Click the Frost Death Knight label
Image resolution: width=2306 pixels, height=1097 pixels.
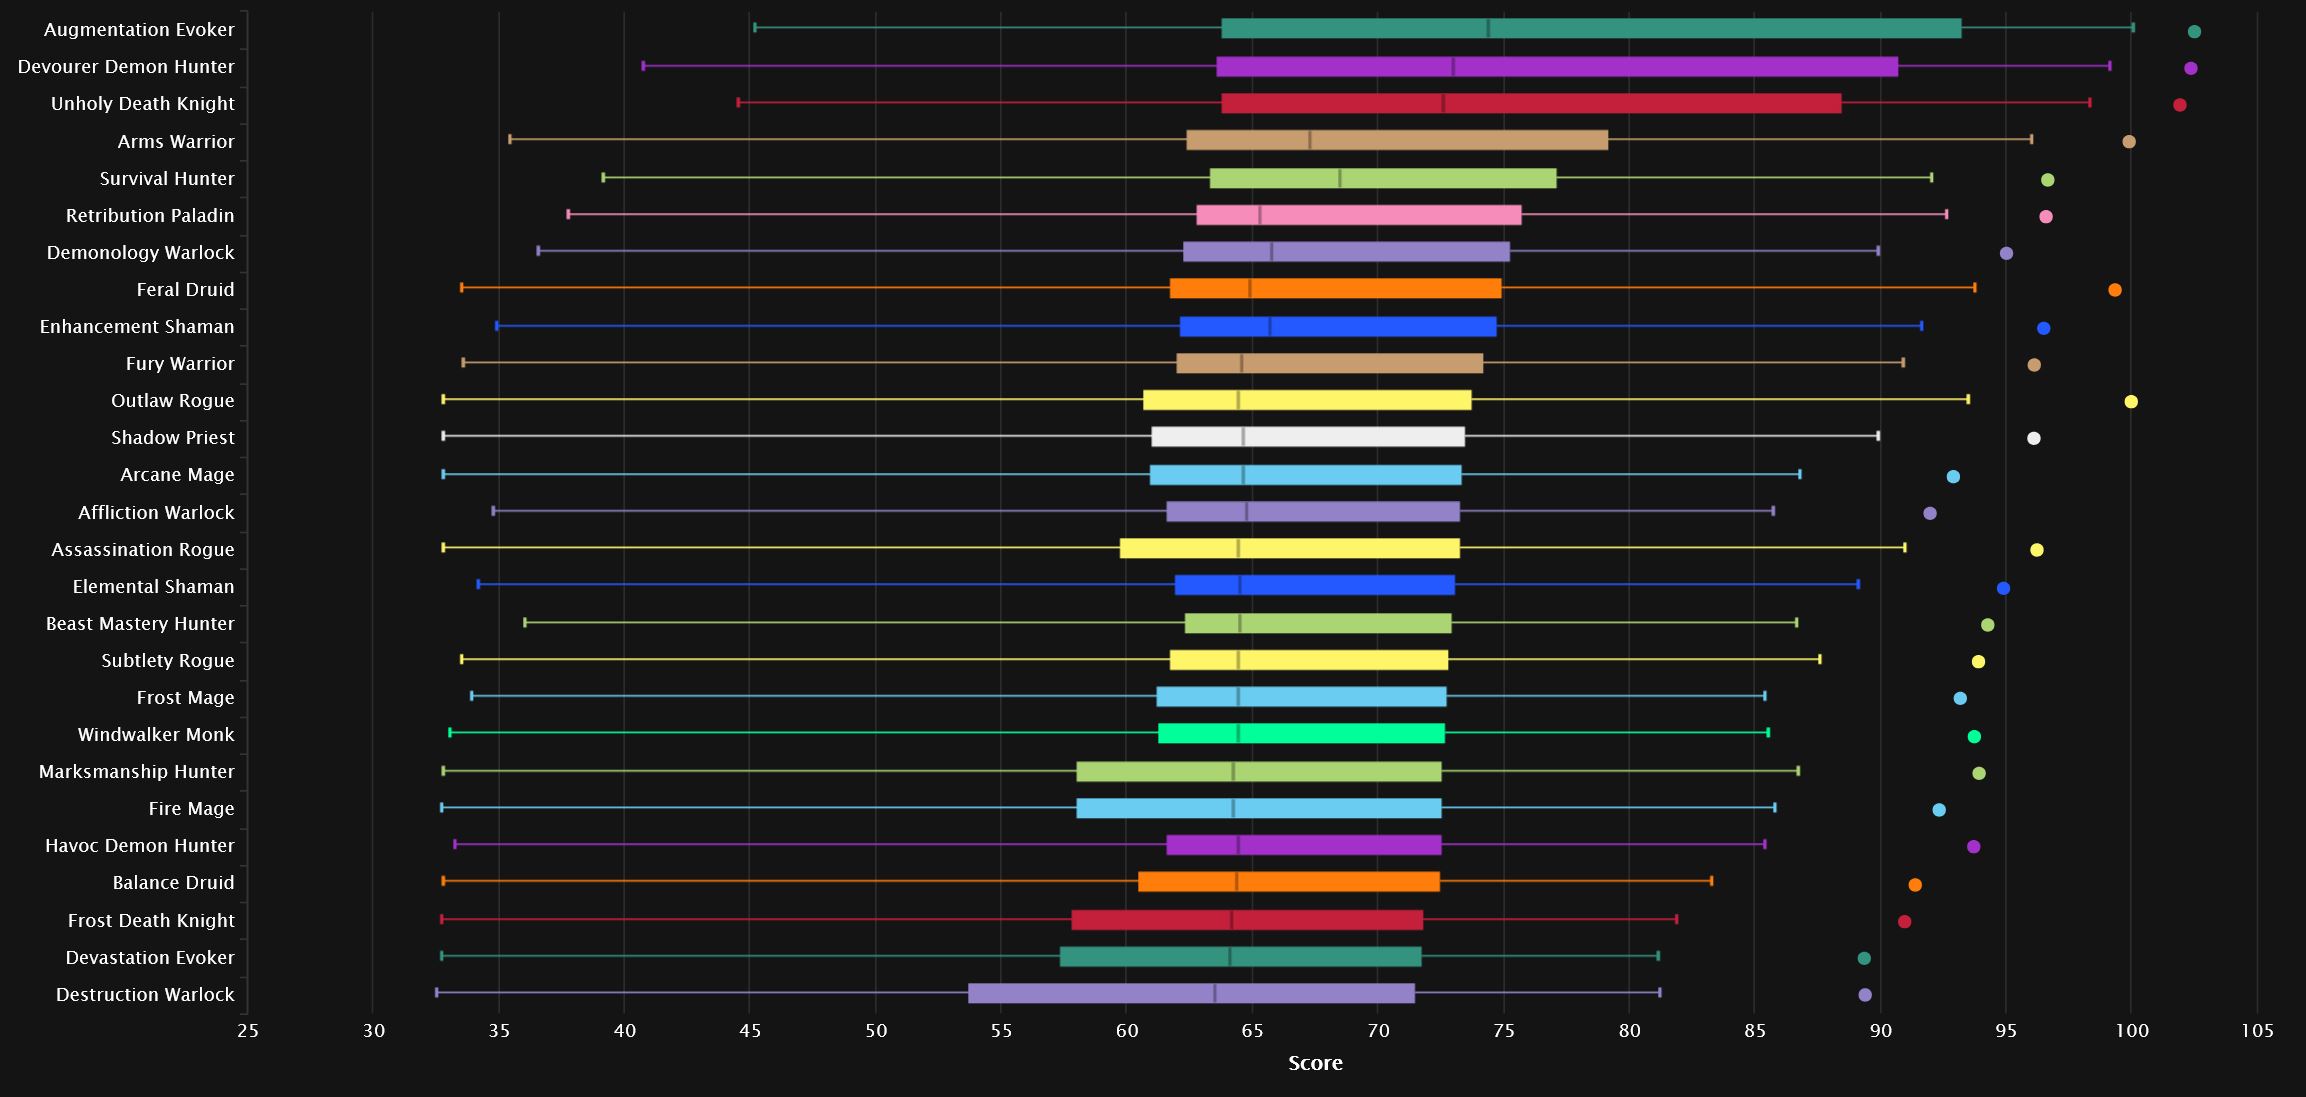pyautogui.click(x=151, y=921)
